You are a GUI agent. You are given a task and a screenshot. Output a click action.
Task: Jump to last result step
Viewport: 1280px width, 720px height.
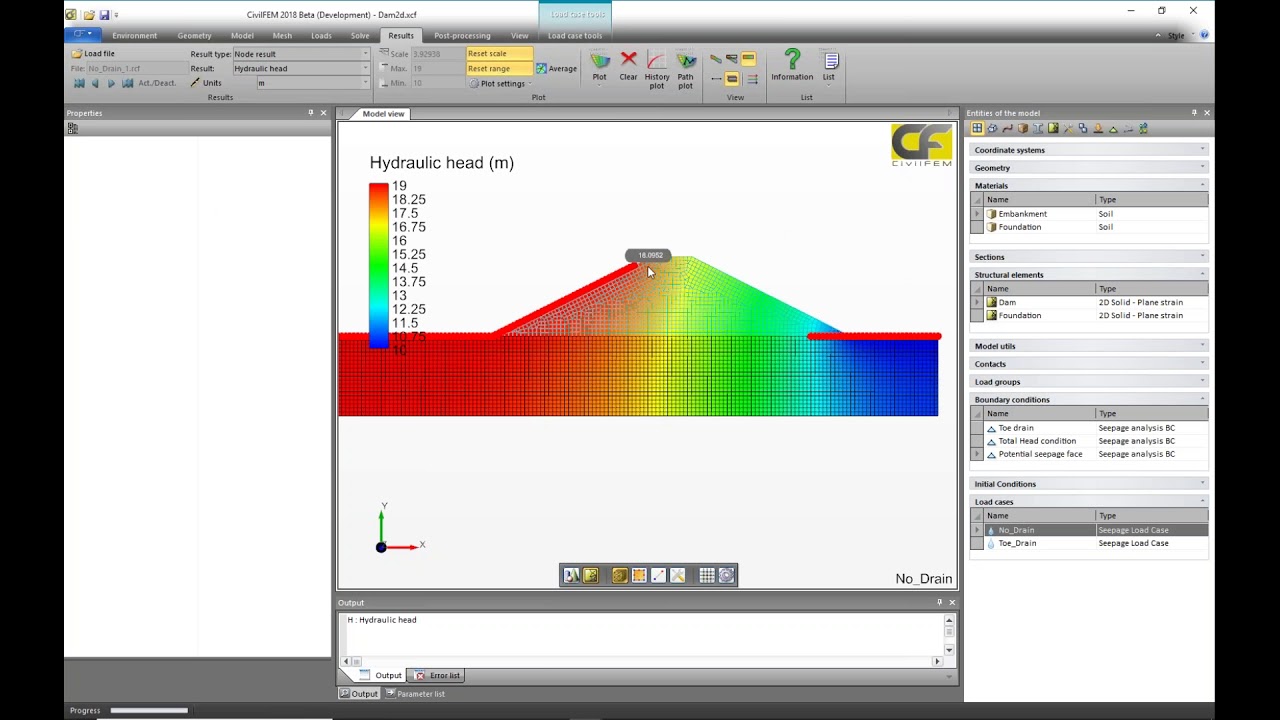click(127, 83)
